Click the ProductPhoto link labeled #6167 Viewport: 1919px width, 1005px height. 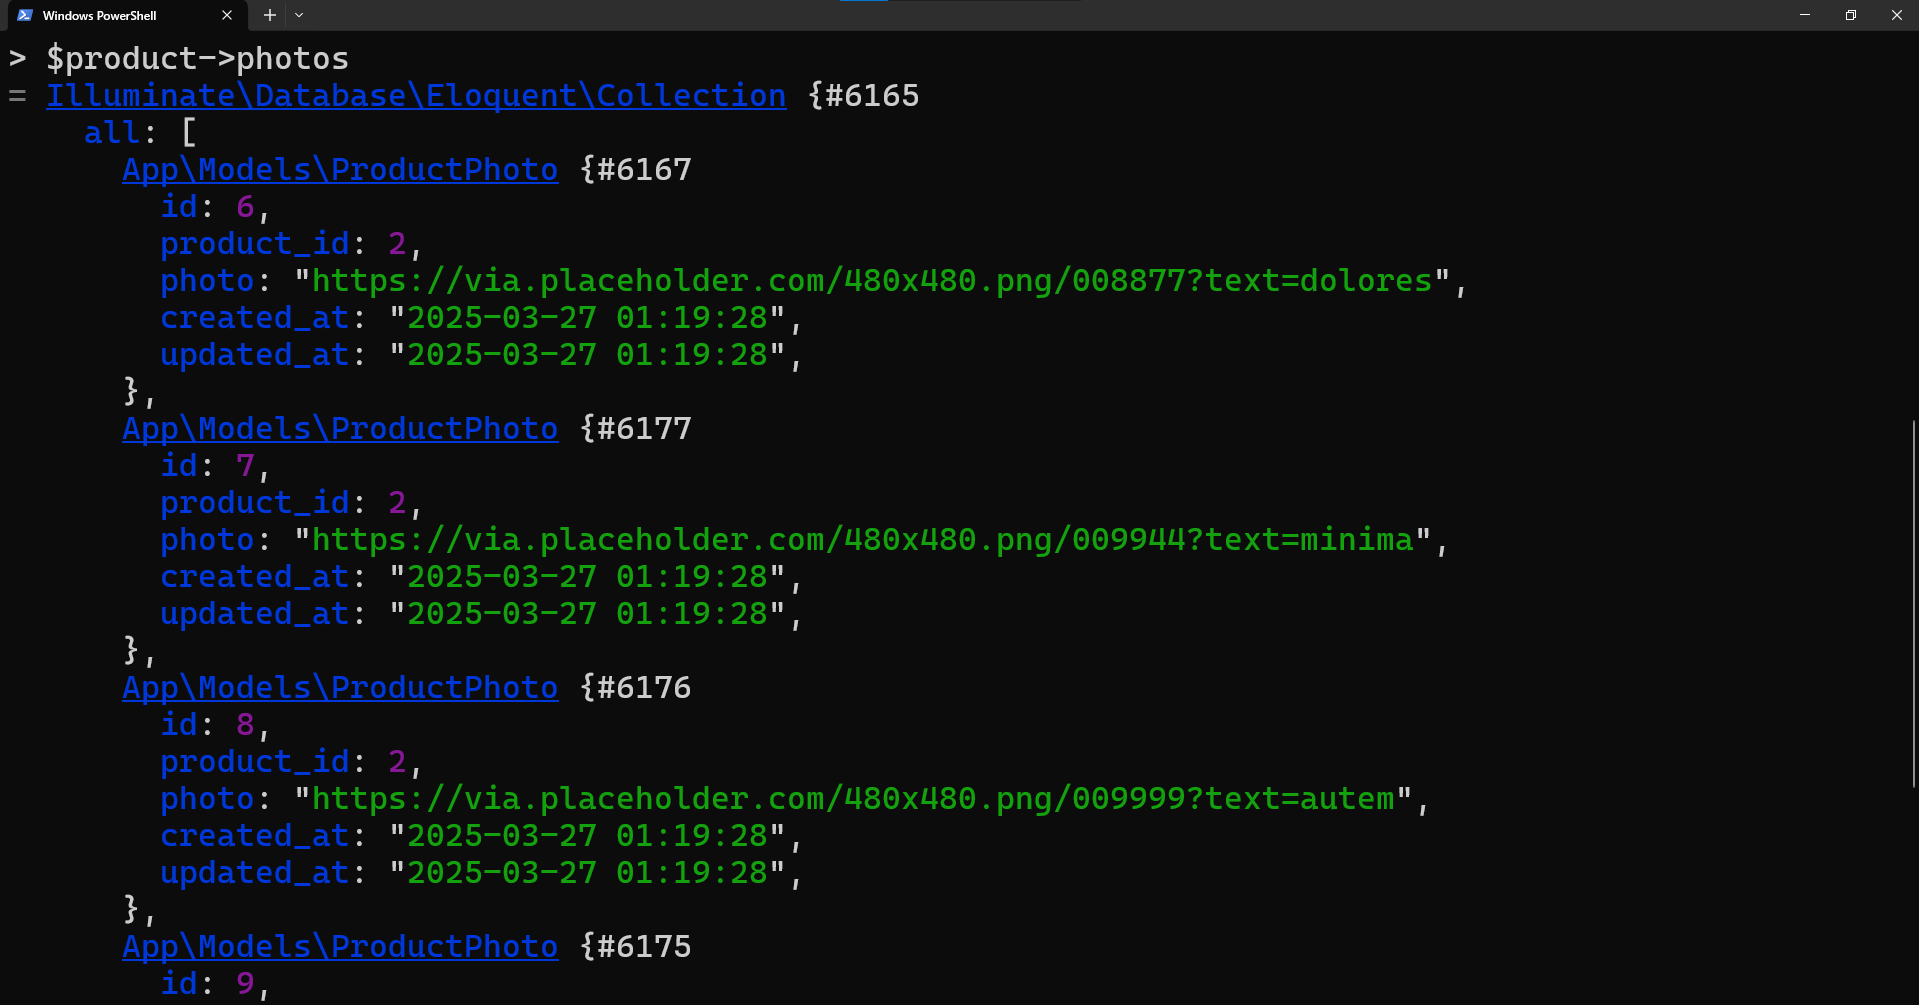[x=340, y=169]
